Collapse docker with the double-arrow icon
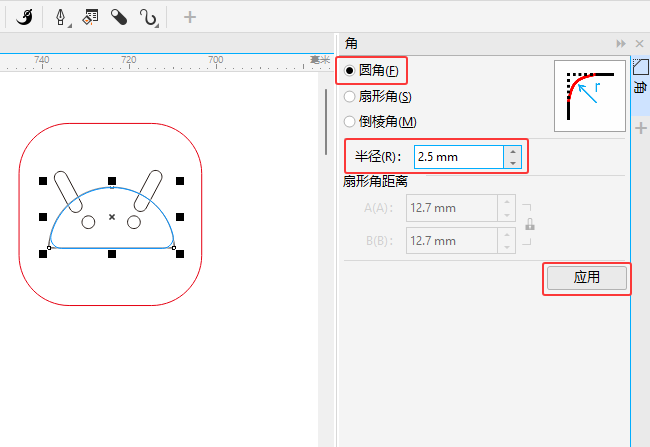650x447 pixels. tap(621, 44)
